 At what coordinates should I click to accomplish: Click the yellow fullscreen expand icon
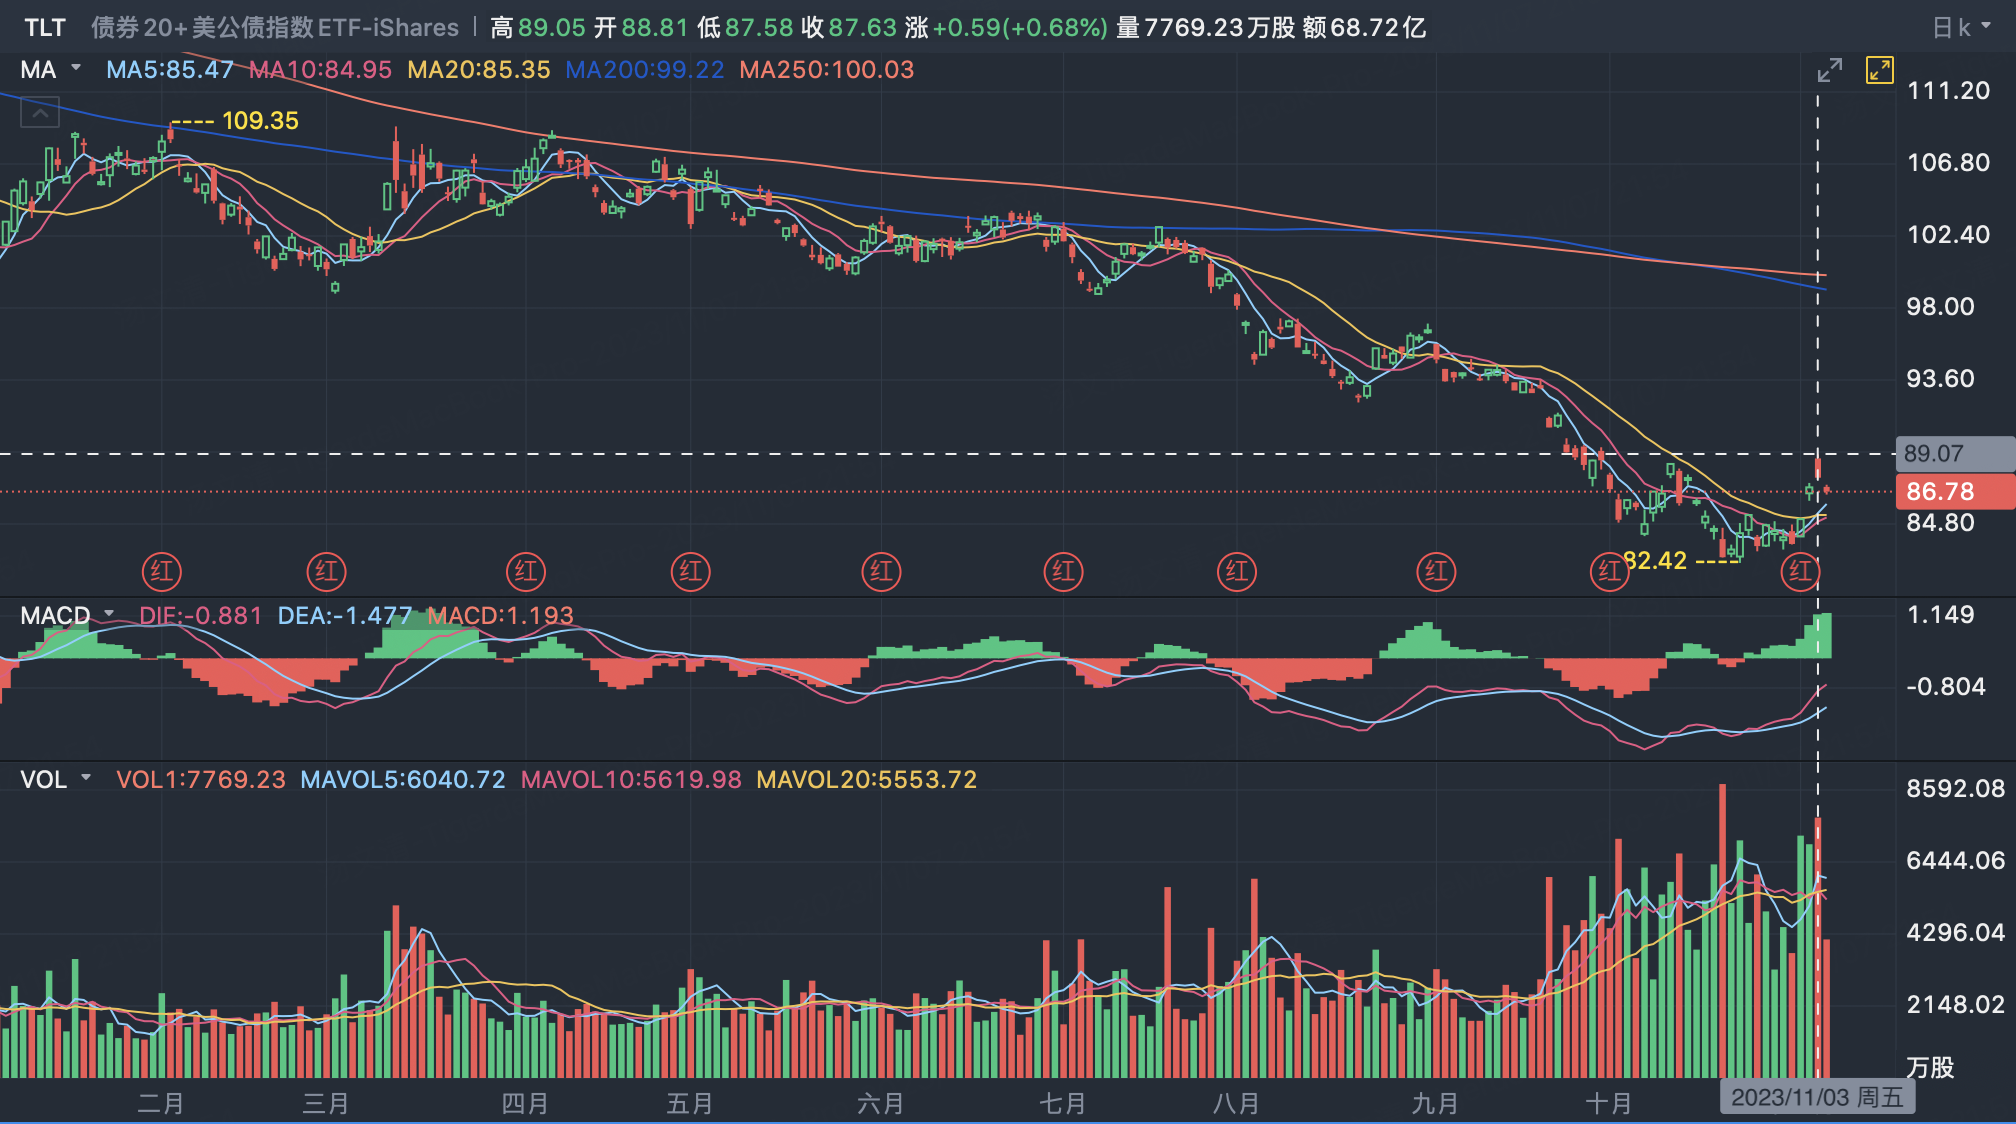click(1879, 70)
